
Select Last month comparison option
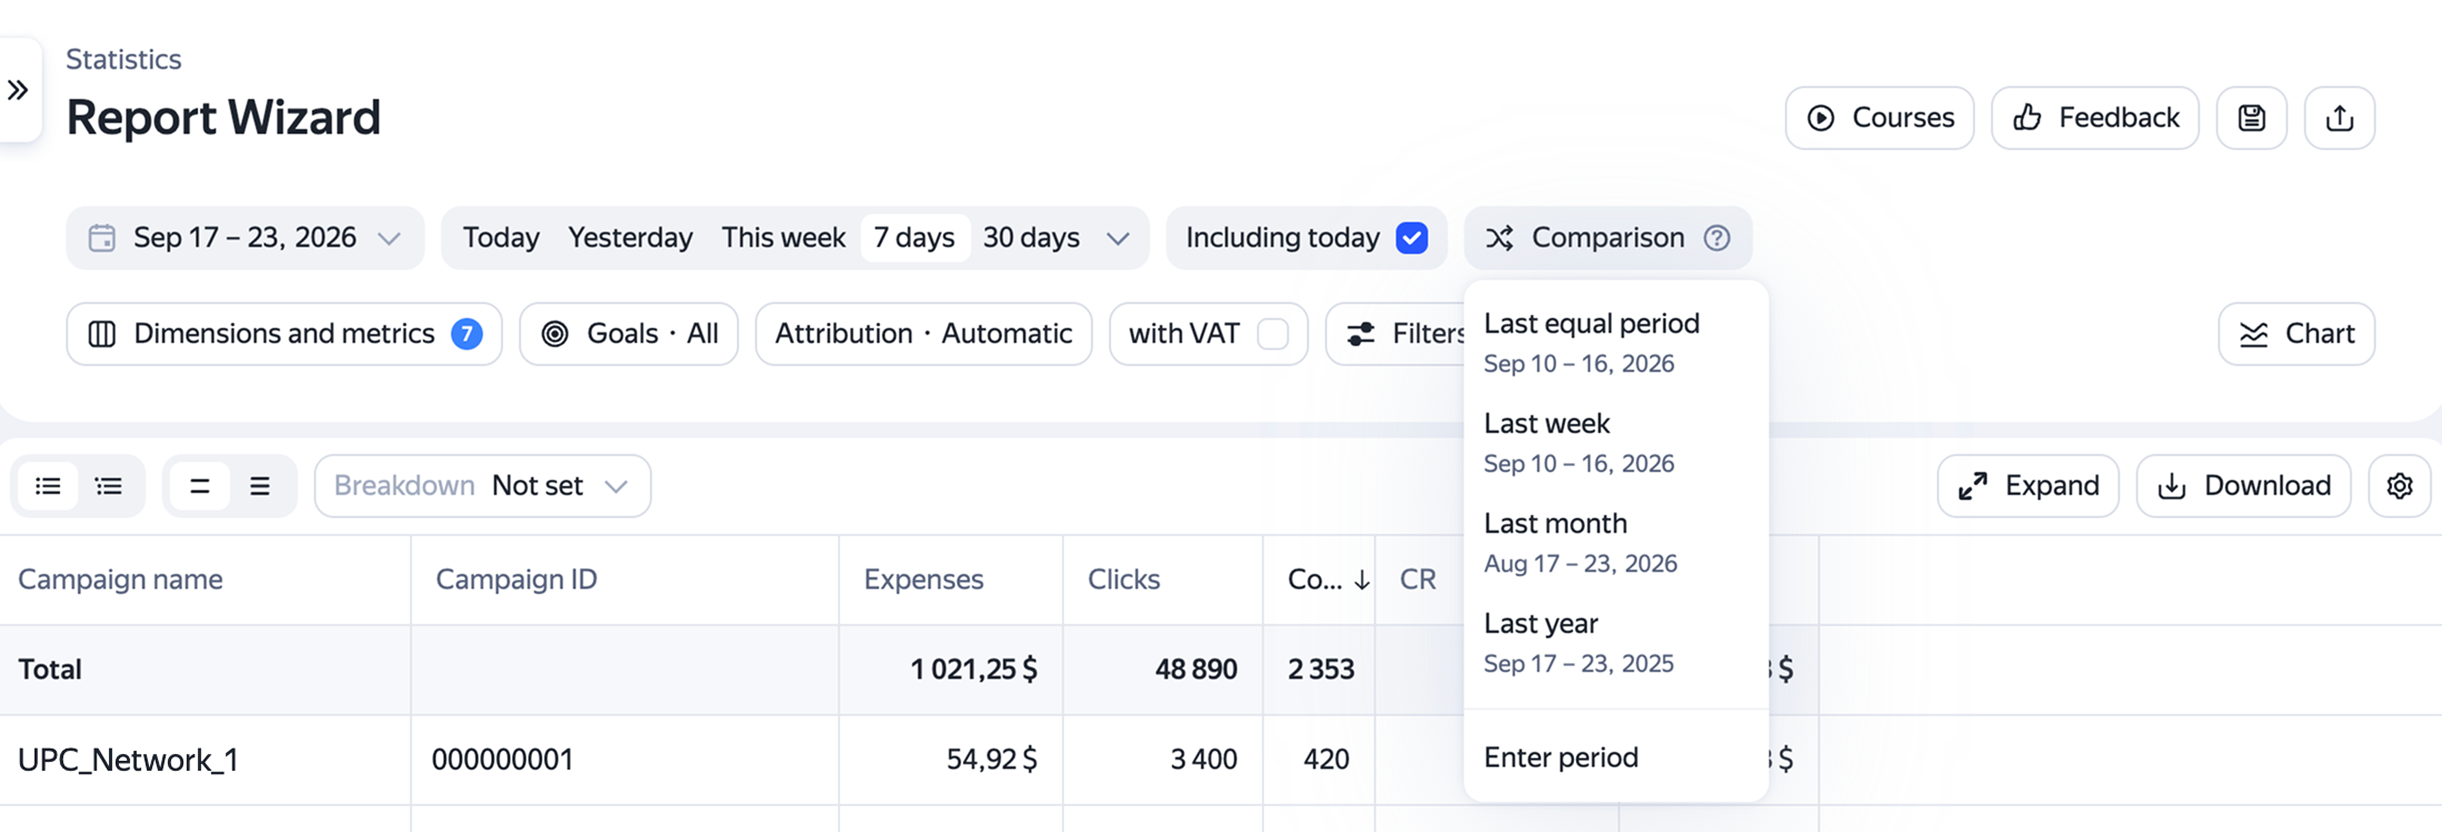pos(1616,542)
